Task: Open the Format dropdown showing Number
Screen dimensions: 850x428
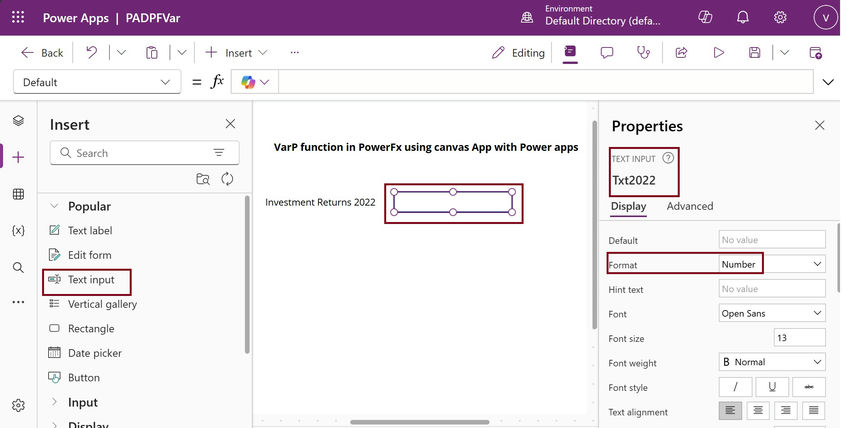Action: click(x=772, y=264)
